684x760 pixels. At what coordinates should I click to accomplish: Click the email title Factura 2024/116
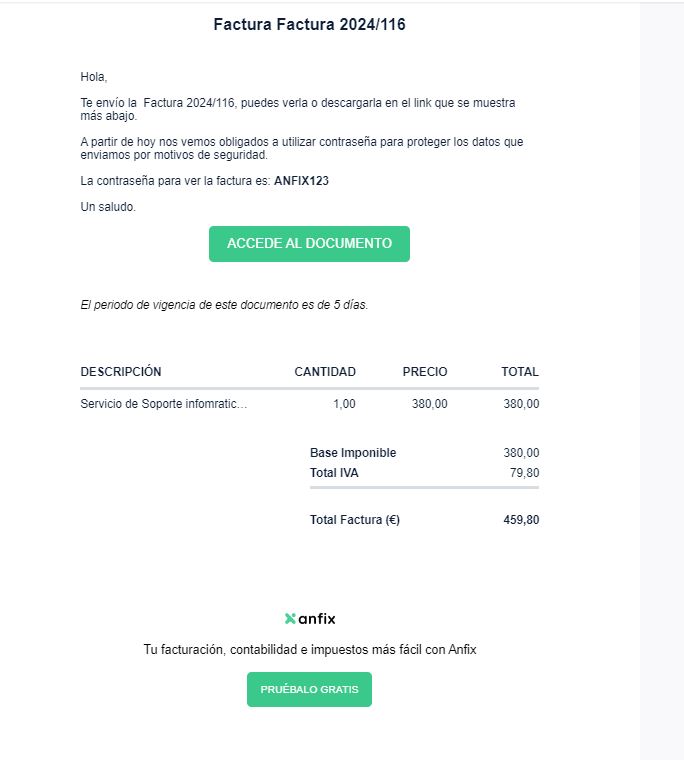click(309, 25)
